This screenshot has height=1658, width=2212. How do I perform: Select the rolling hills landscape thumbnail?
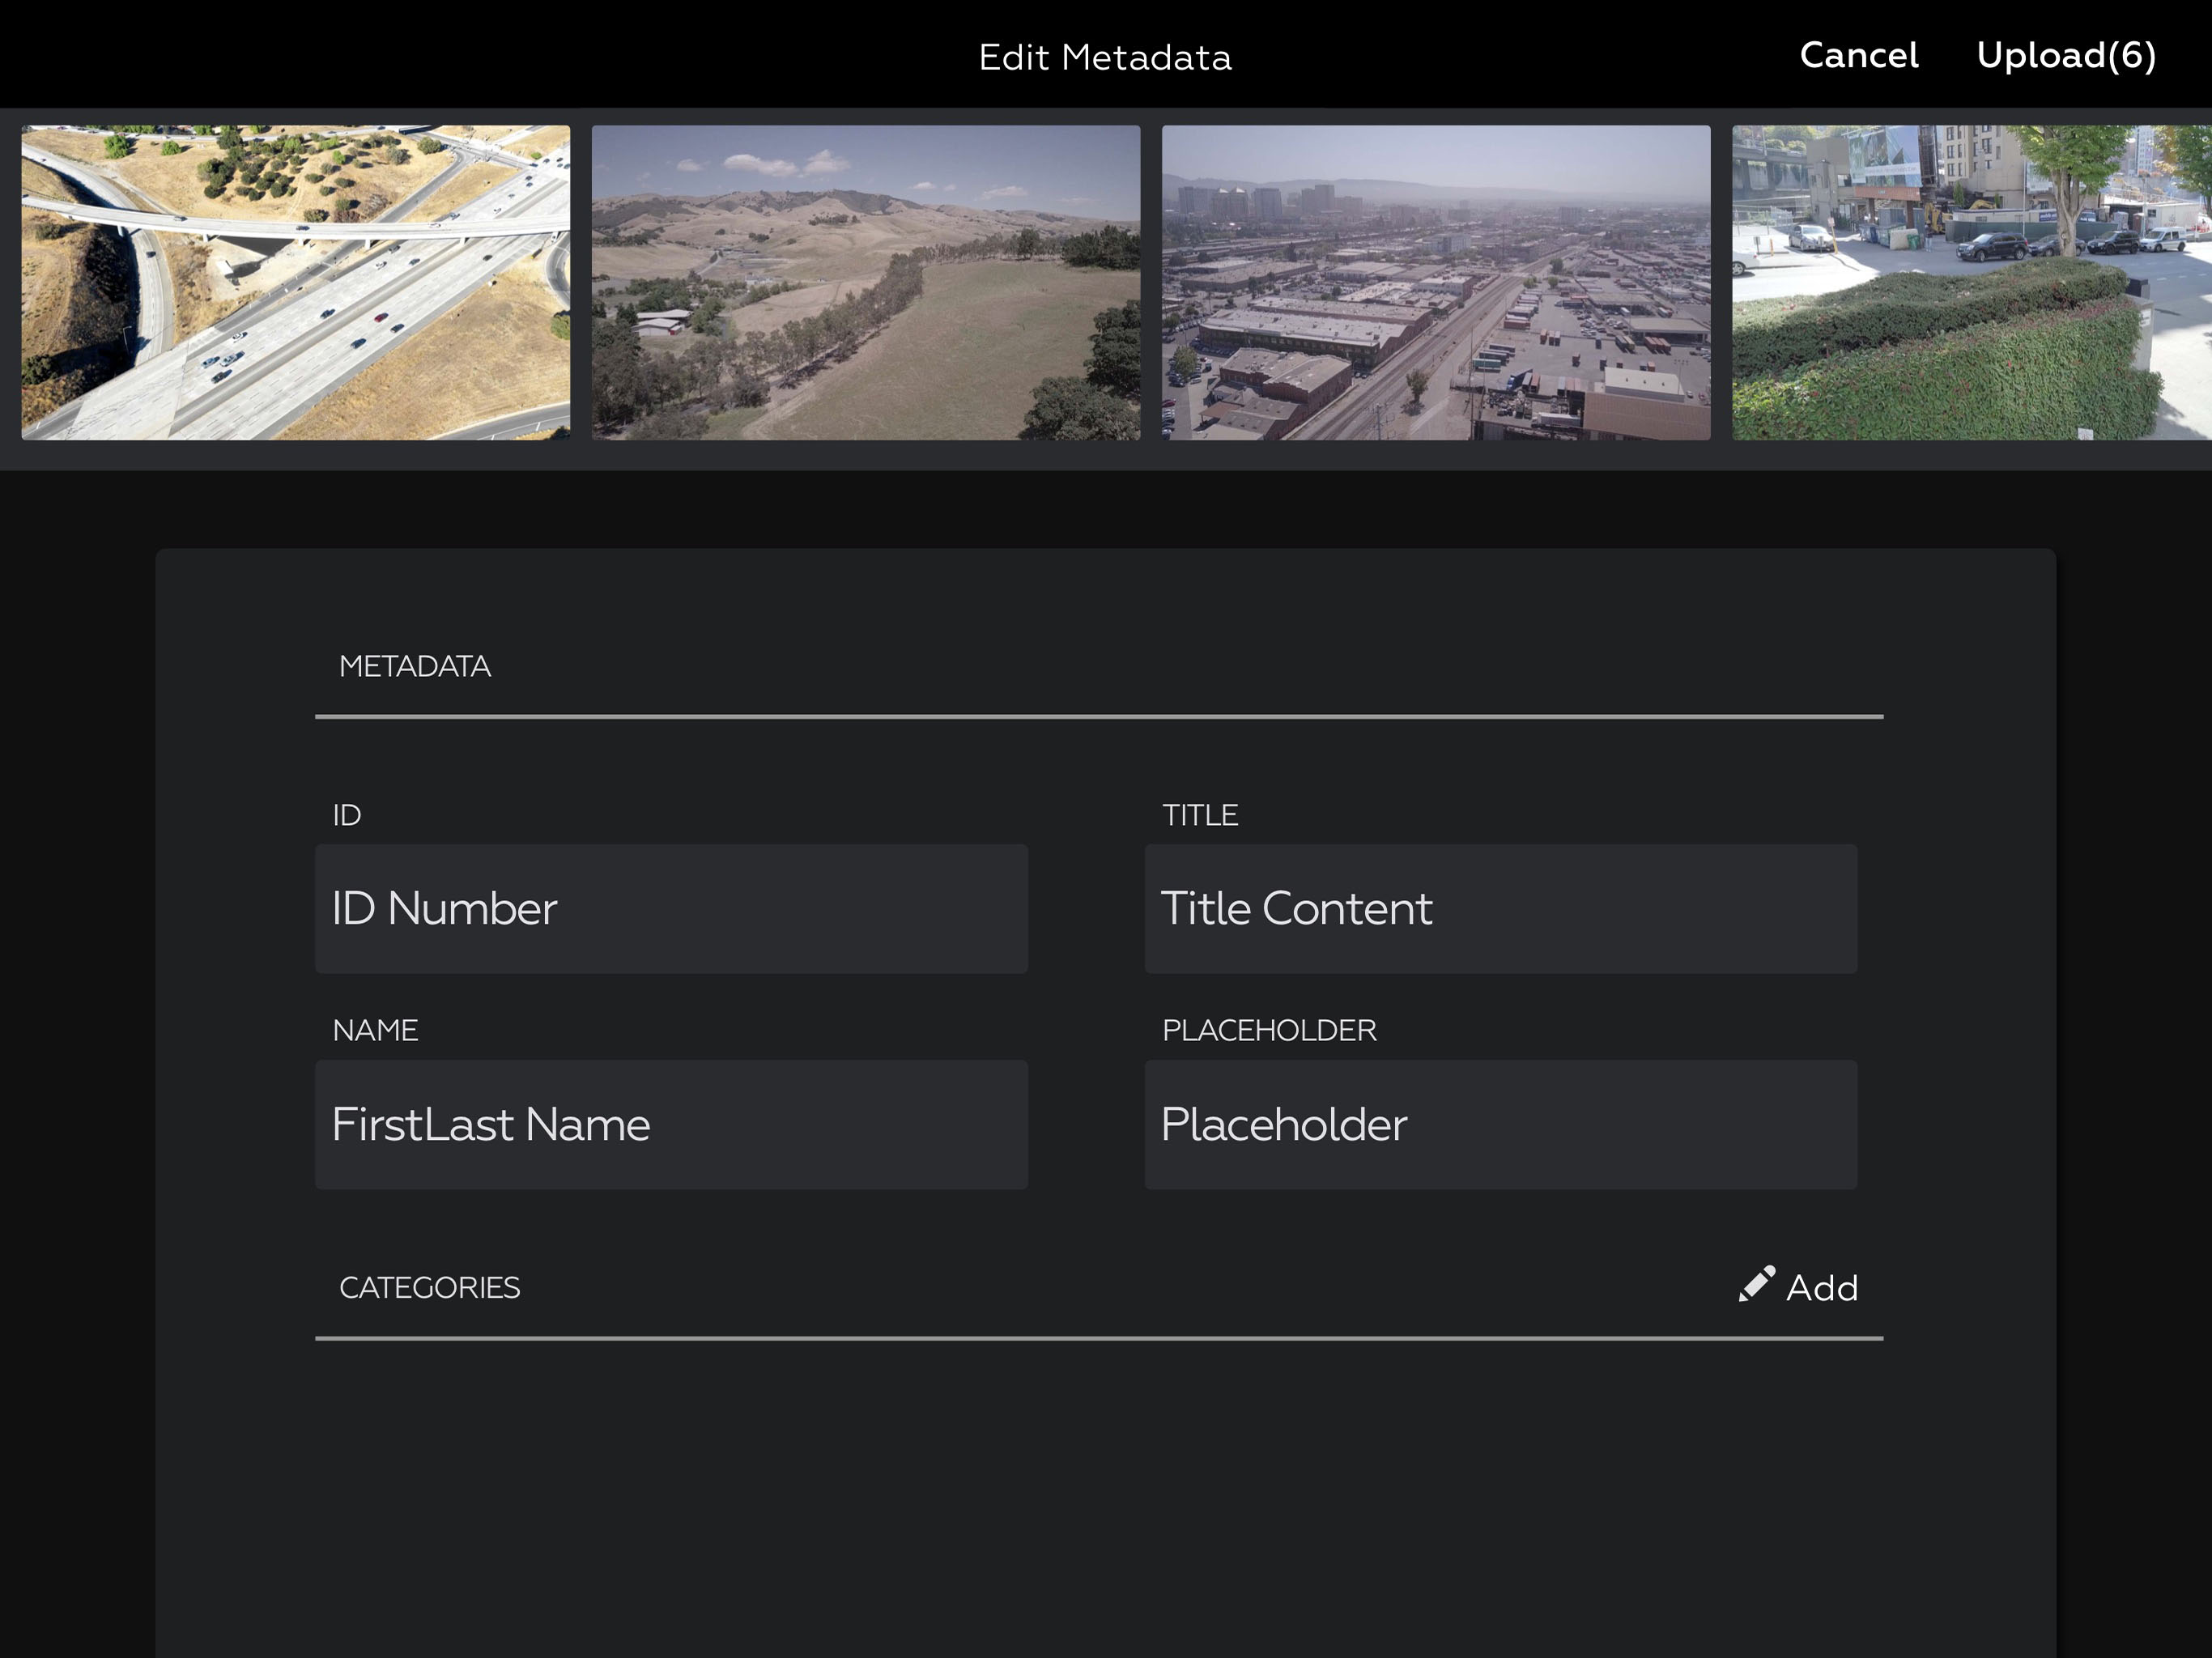[x=866, y=282]
